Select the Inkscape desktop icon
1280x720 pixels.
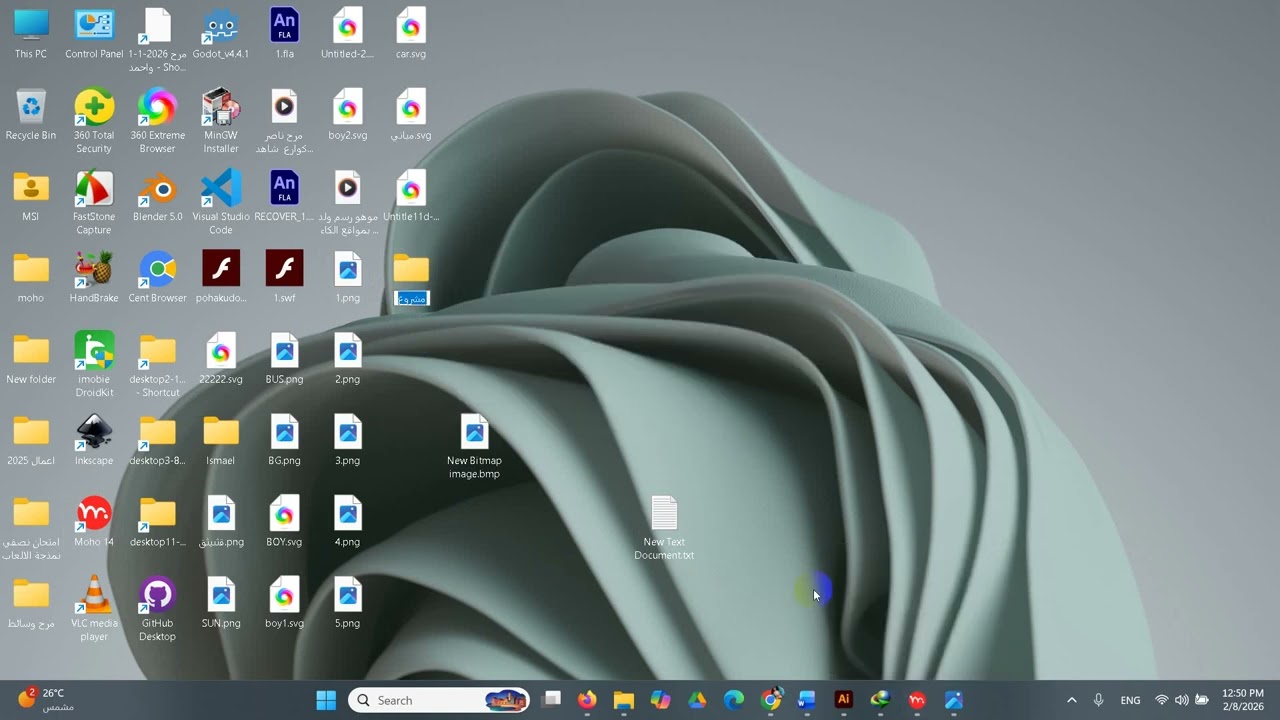click(x=94, y=433)
